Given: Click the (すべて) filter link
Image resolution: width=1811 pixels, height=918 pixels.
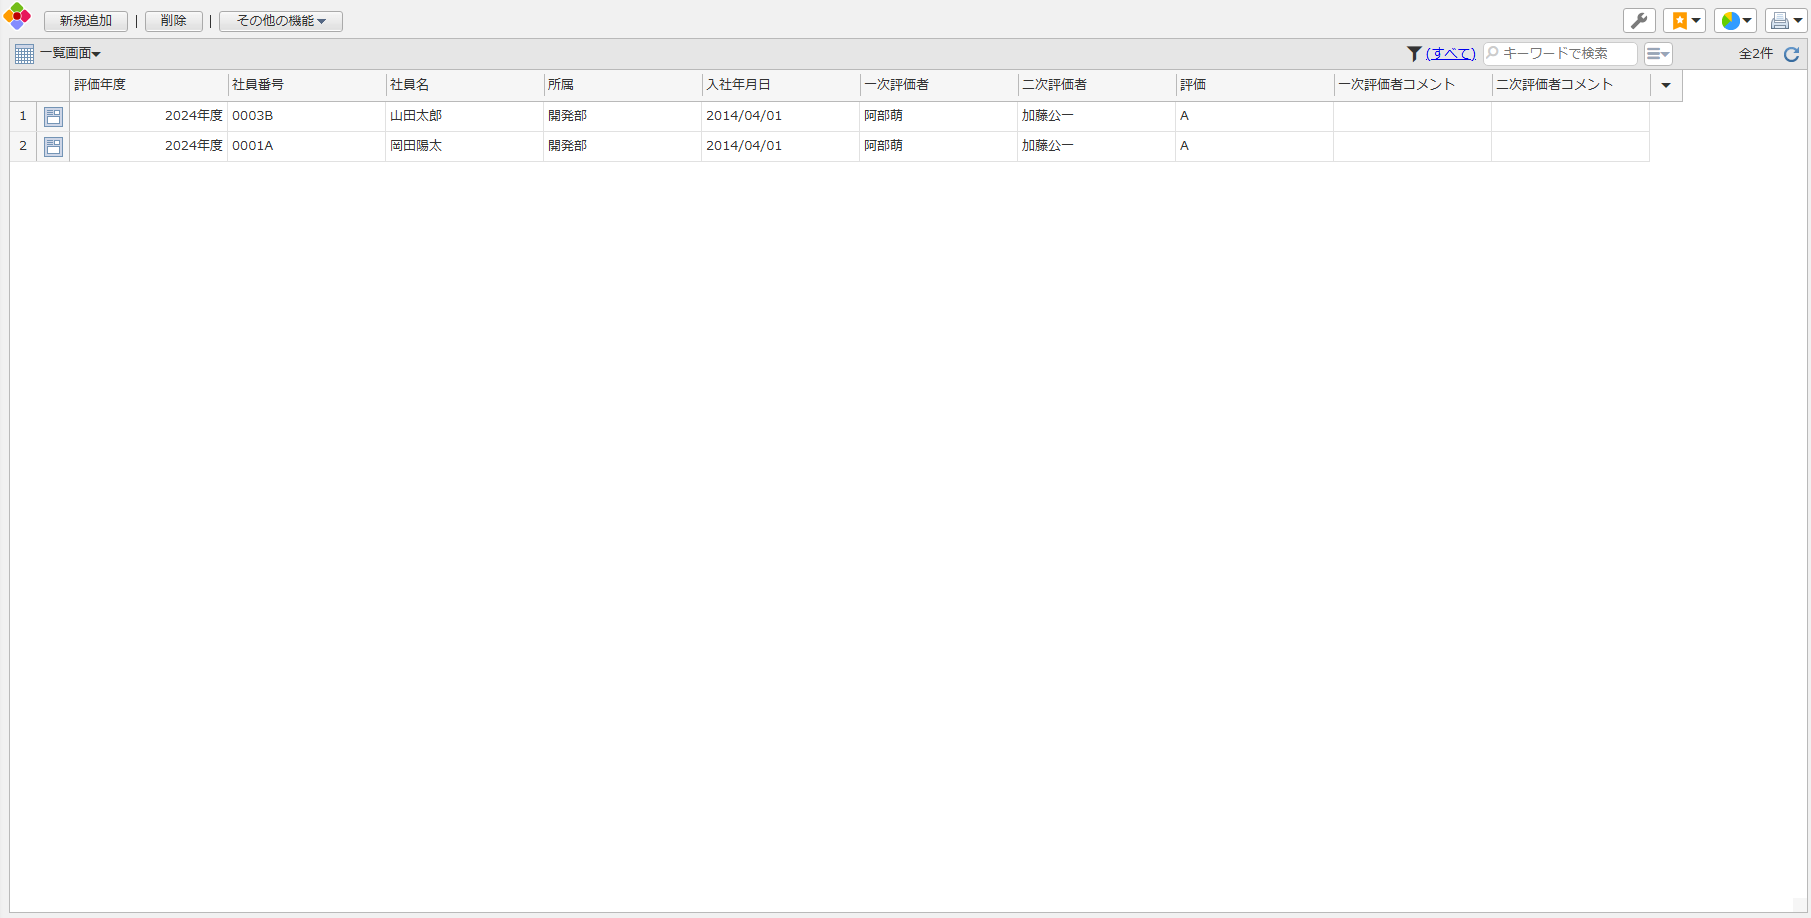Looking at the screenshot, I should (1450, 54).
